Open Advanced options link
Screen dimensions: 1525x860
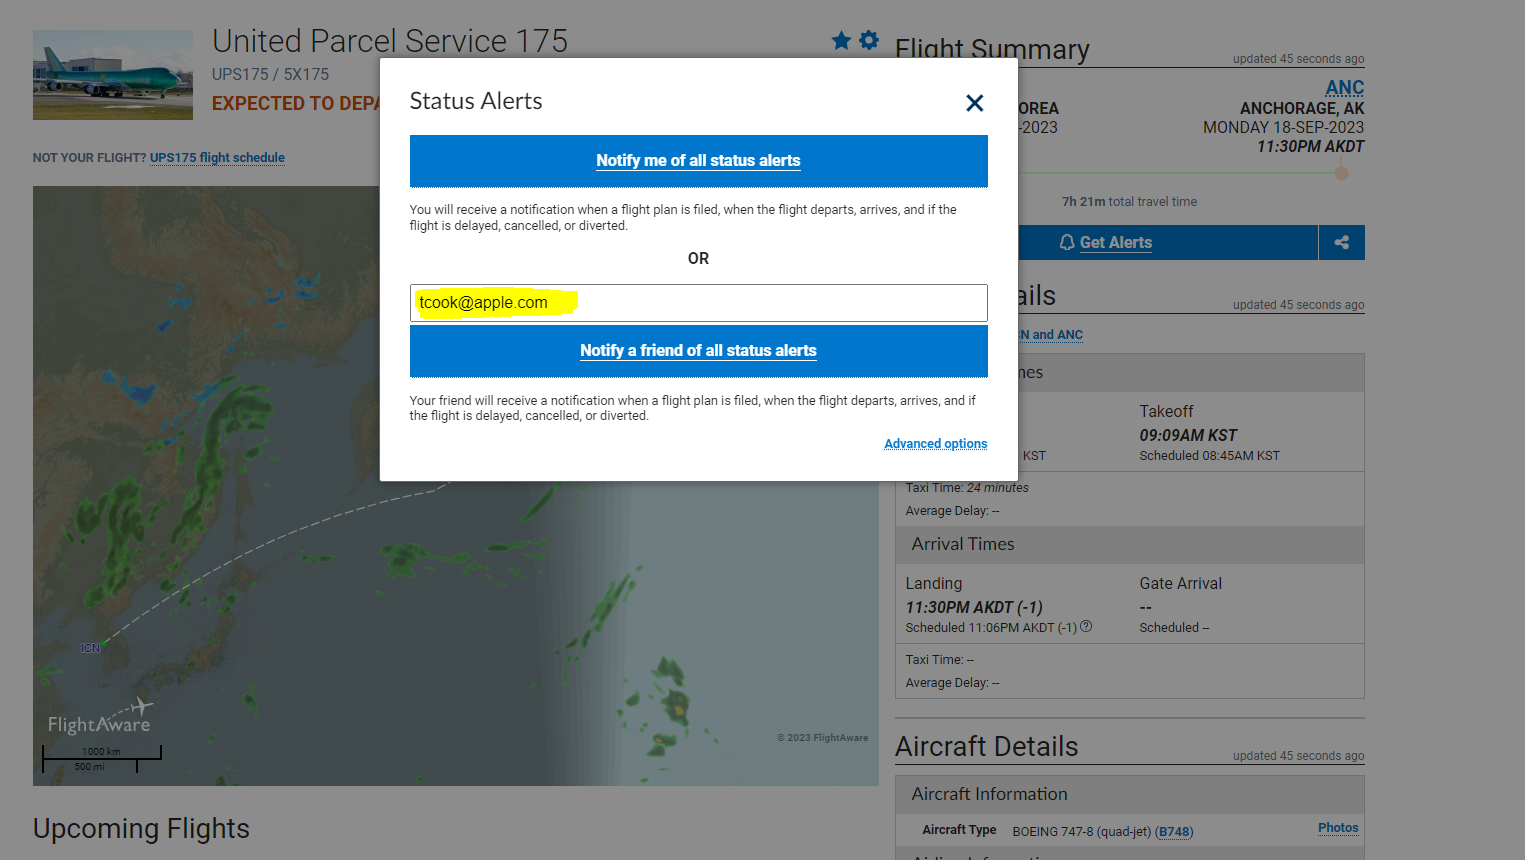(x=935, y=444)
